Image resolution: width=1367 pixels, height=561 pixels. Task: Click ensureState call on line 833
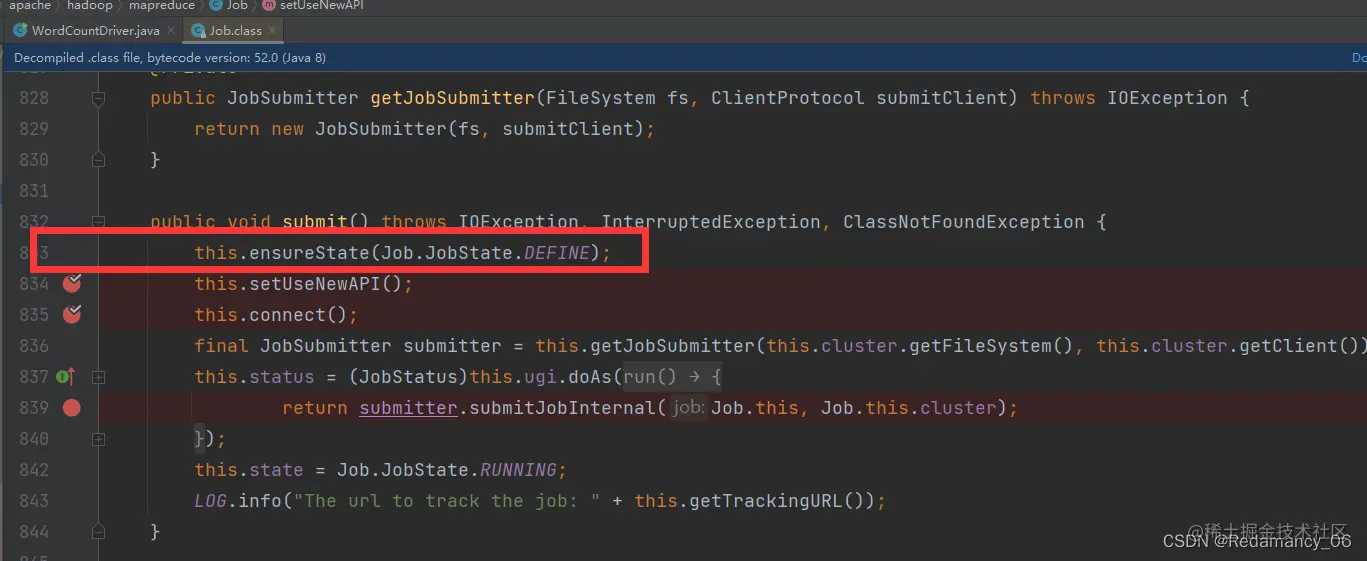pos(310,253)
